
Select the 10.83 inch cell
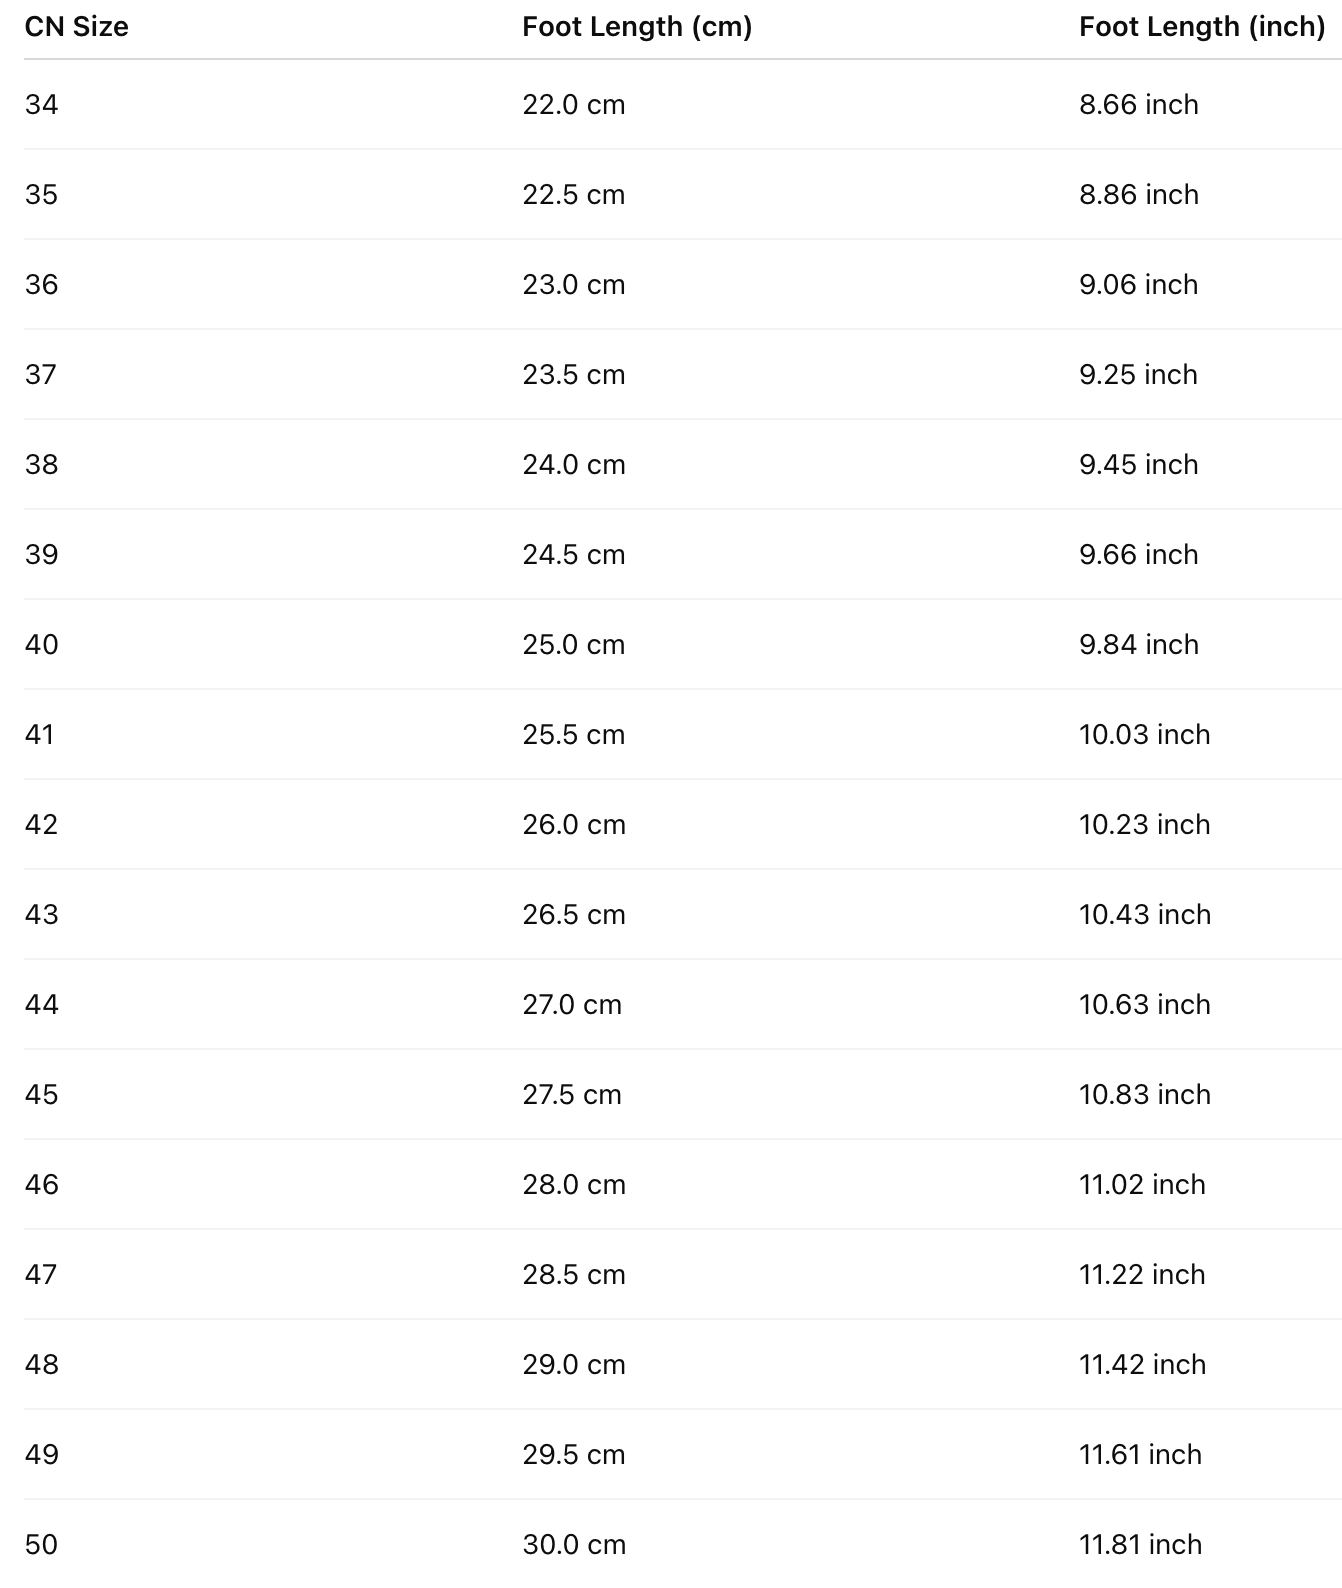pyautogui.click(x=1145, y=1095)
